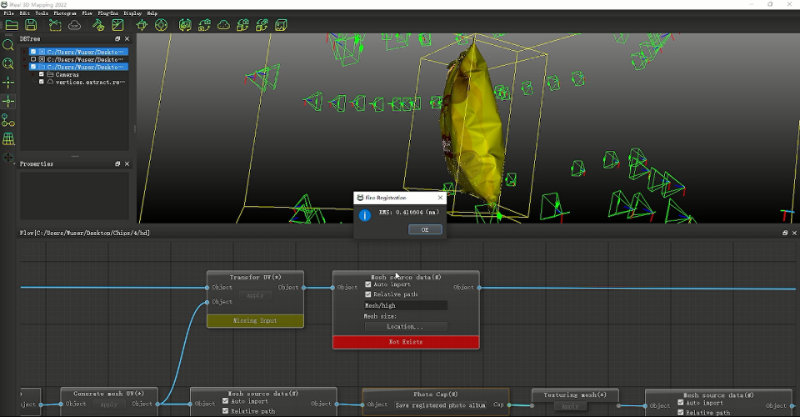The height and width of the screenshot is (417, 800).
Task: Select the upper crosshair tool in left sidebar
Action: coord(8,83)
